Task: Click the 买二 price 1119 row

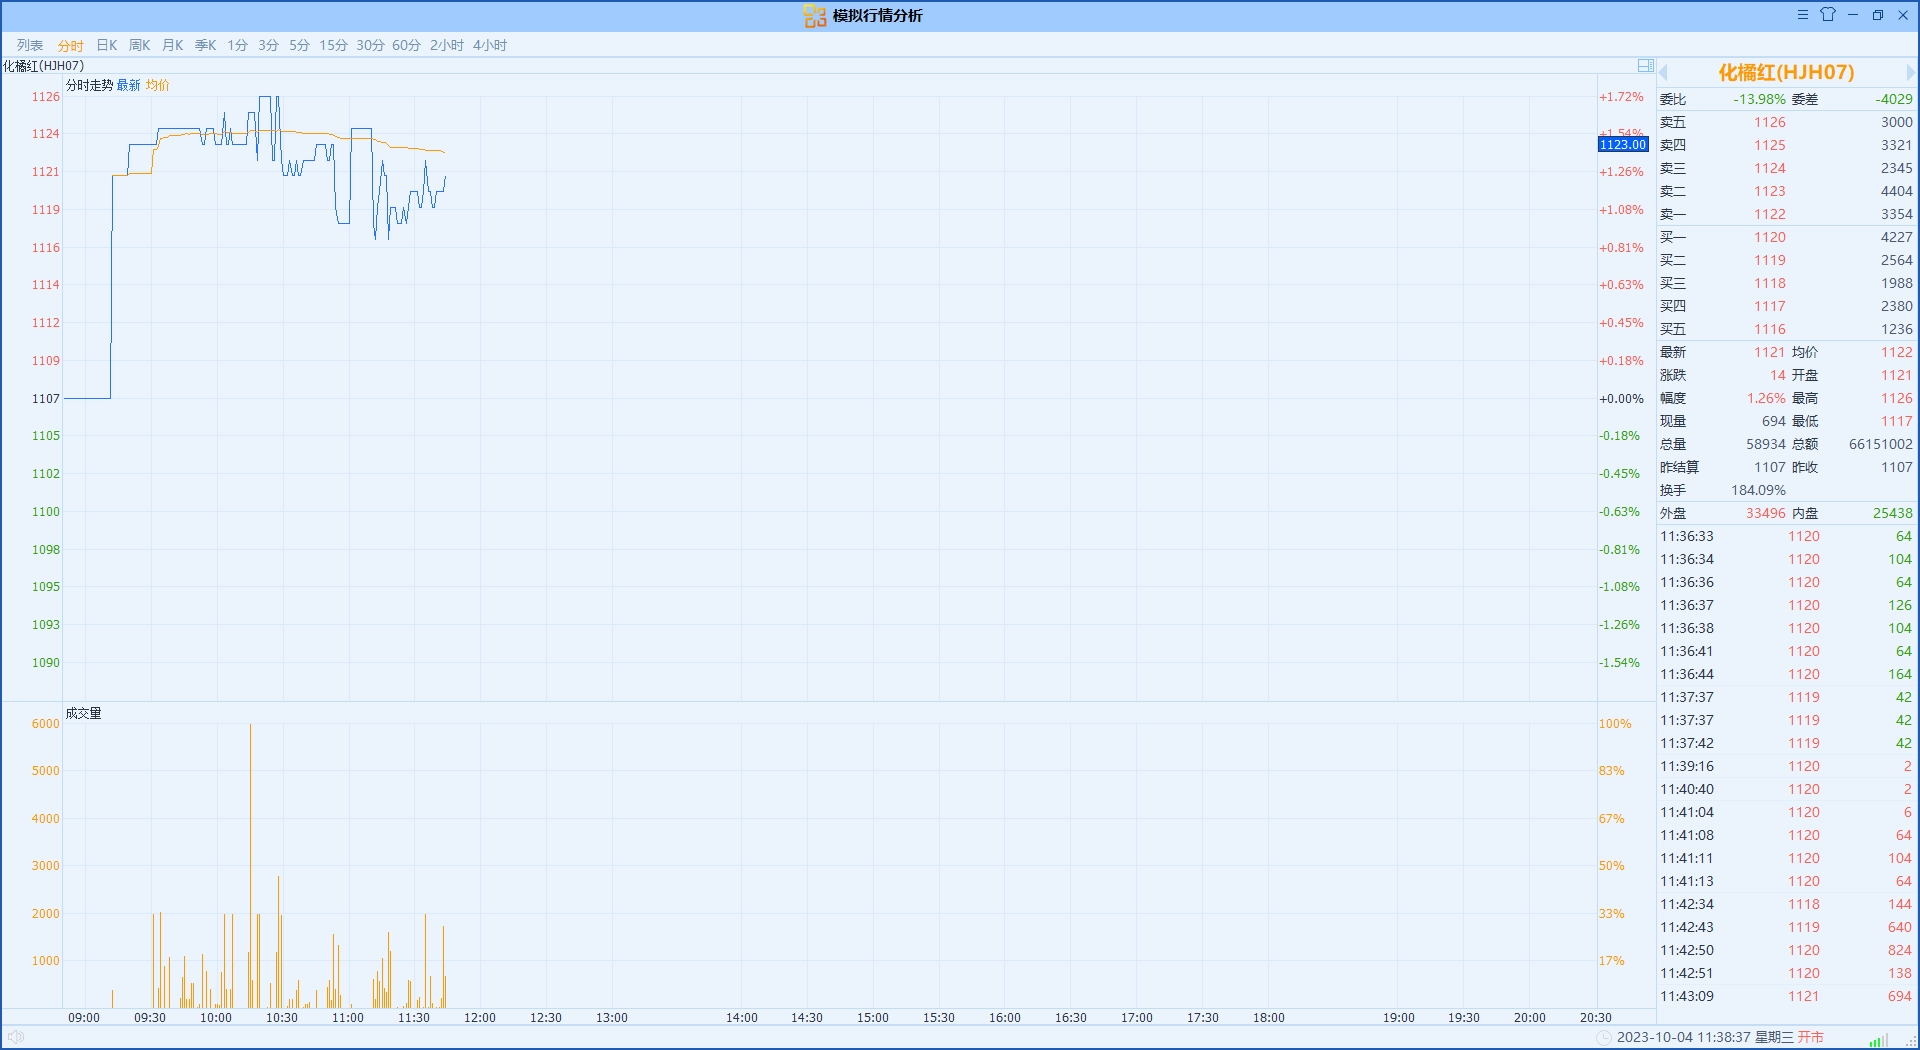Action: 1786,260
